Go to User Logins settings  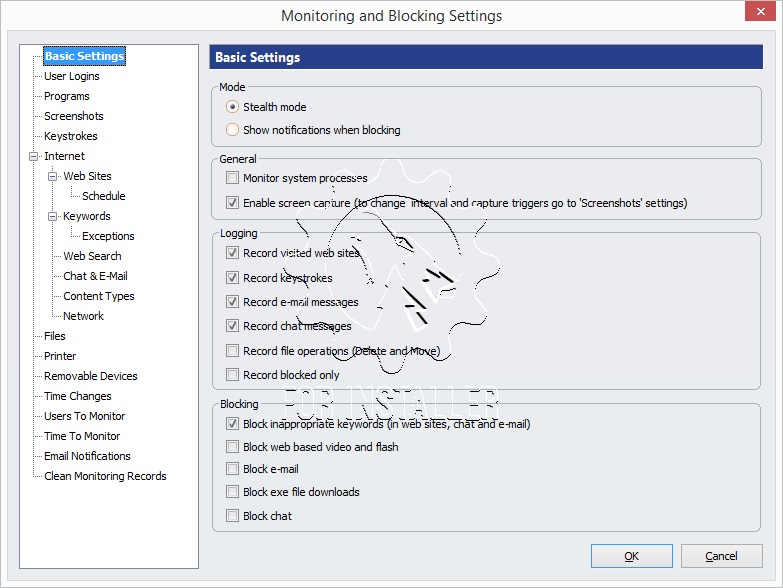click(71, 76)
